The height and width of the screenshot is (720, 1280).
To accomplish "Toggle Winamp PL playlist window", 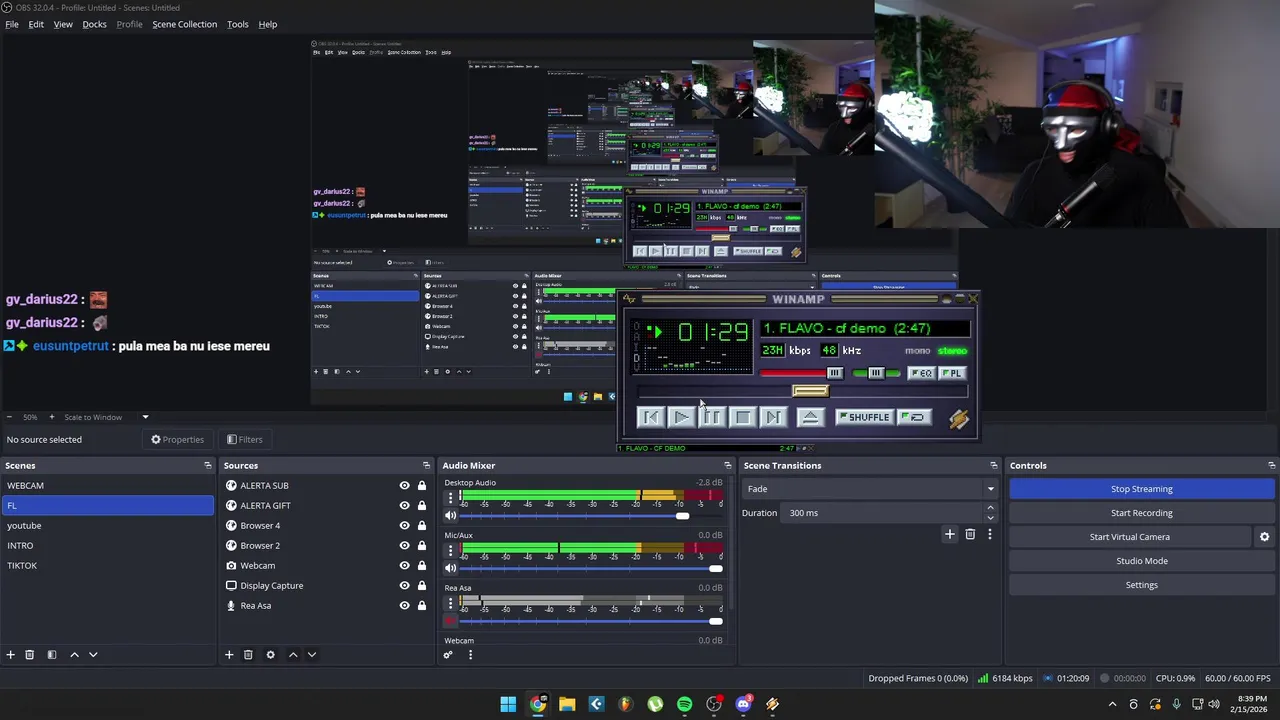I will (952, 373).
